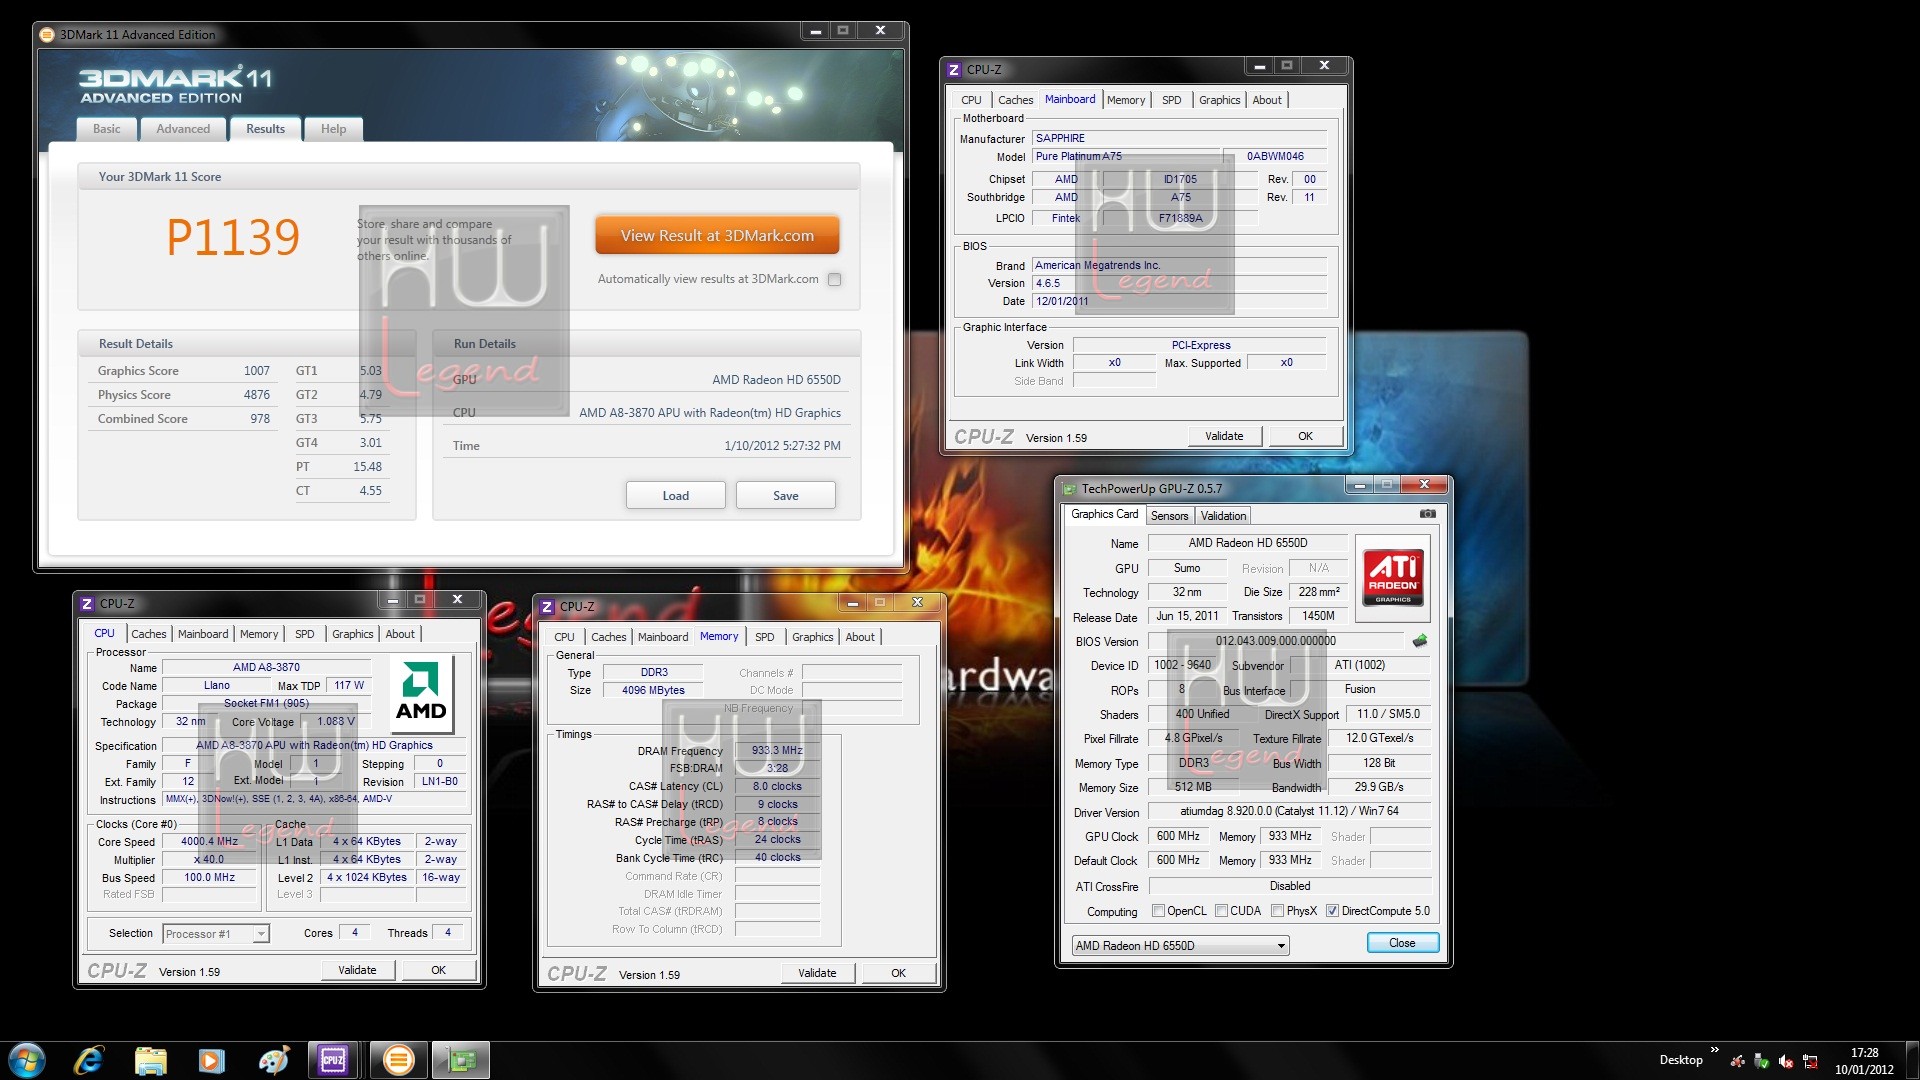The width and height of the screenshot is (1920, 1080).
Task: Click the BIOS date 12/01/2011 field
Action: [x=1180, y=301]
